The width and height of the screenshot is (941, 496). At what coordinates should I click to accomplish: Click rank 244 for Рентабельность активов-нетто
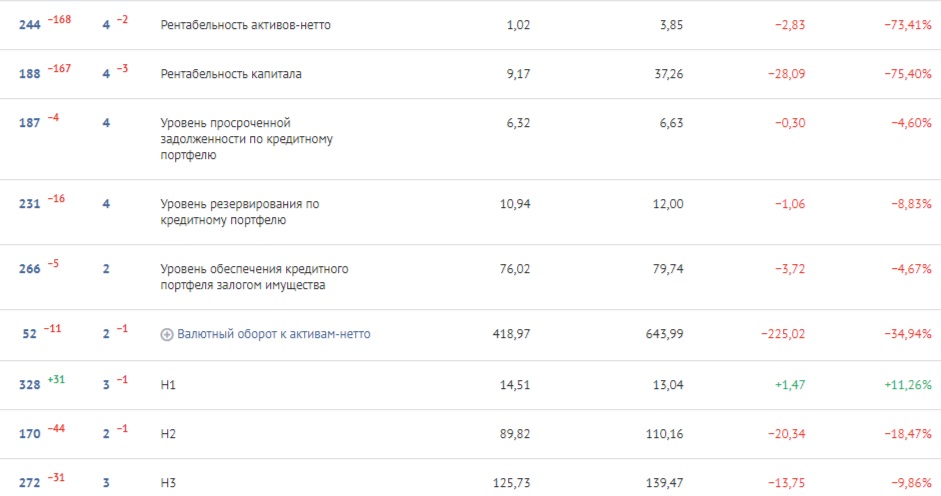click(x=30, y=25)
